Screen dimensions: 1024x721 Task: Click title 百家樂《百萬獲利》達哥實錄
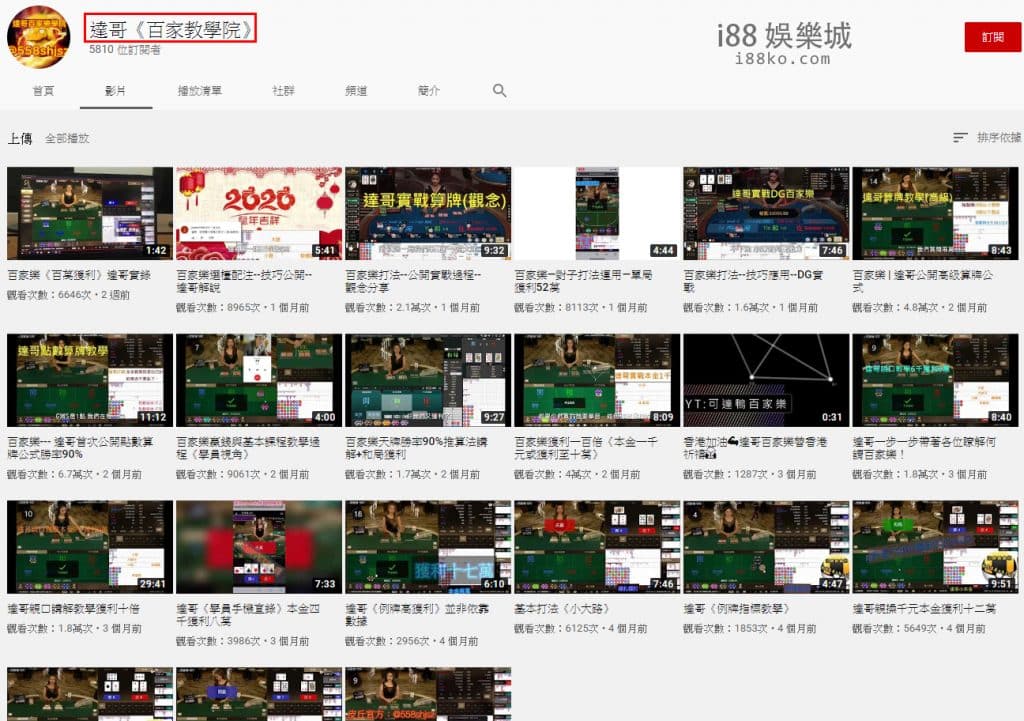79,274
